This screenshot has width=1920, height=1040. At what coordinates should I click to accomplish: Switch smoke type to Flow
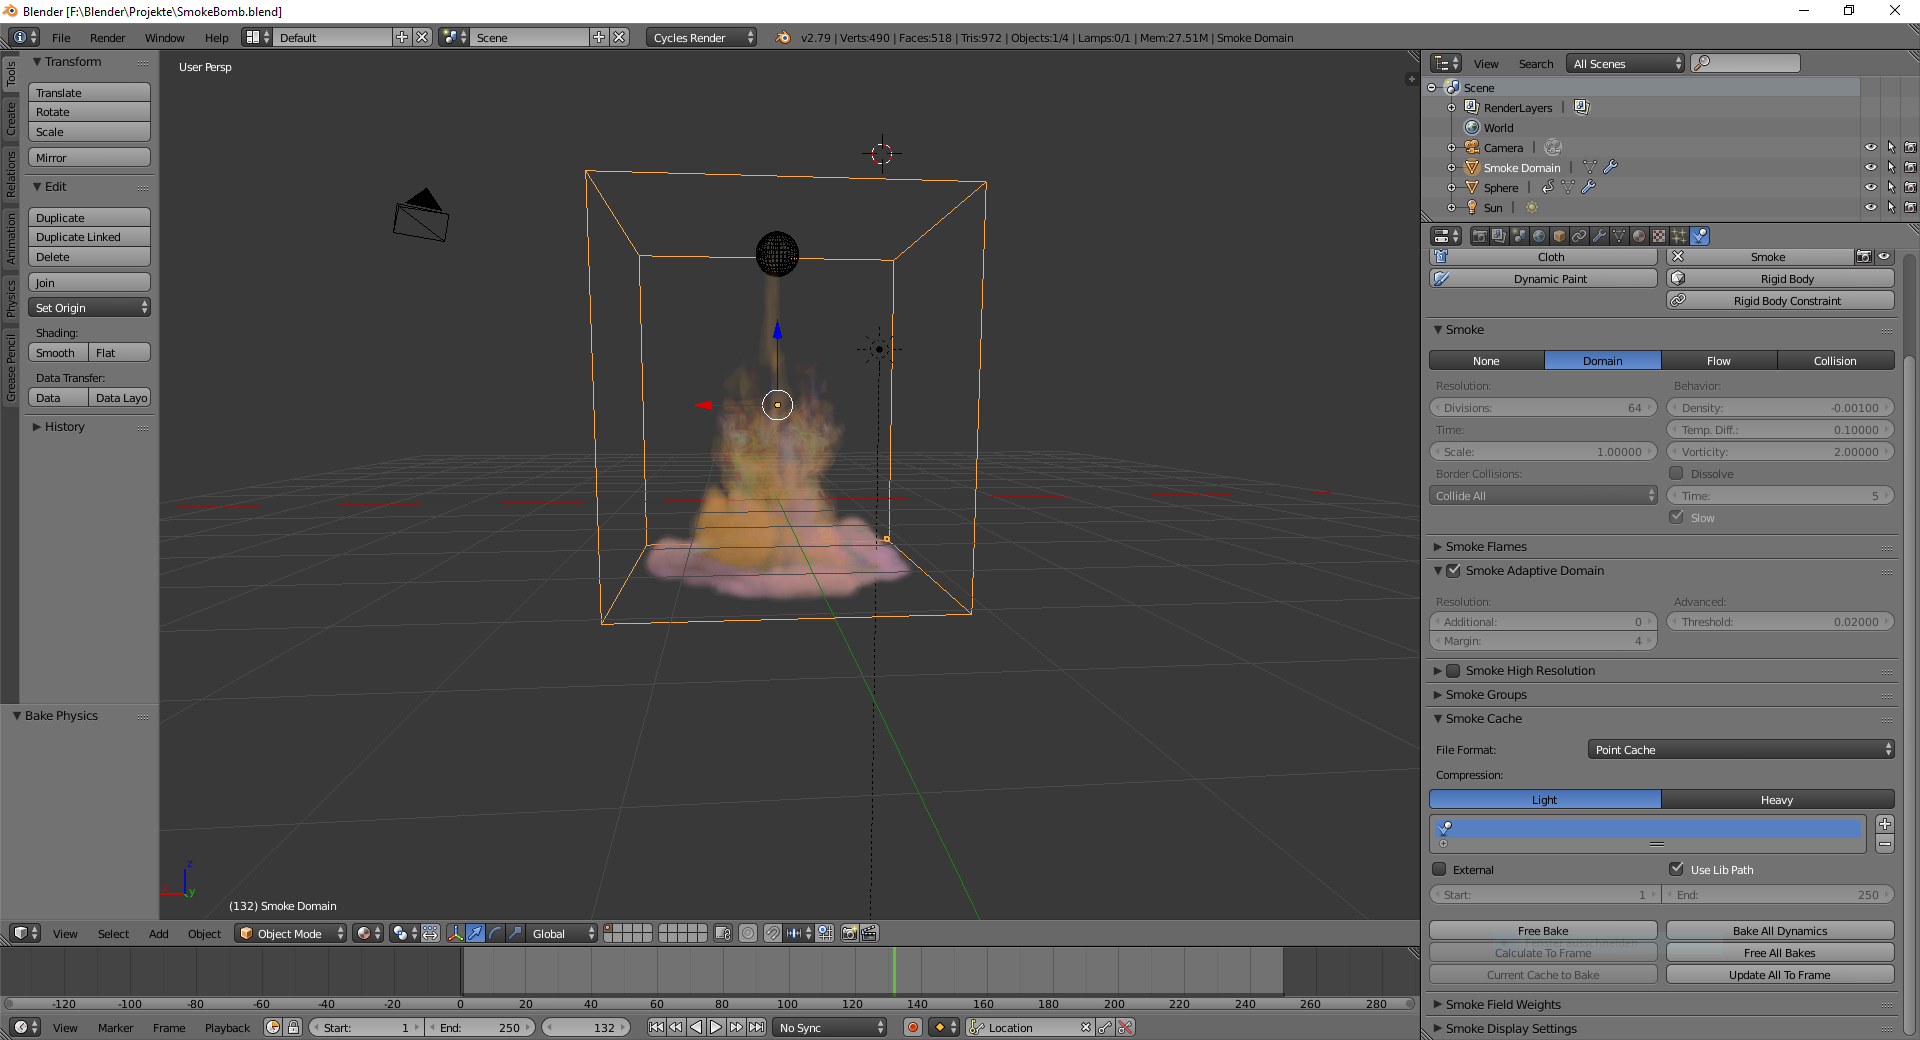coord(1719,361)
